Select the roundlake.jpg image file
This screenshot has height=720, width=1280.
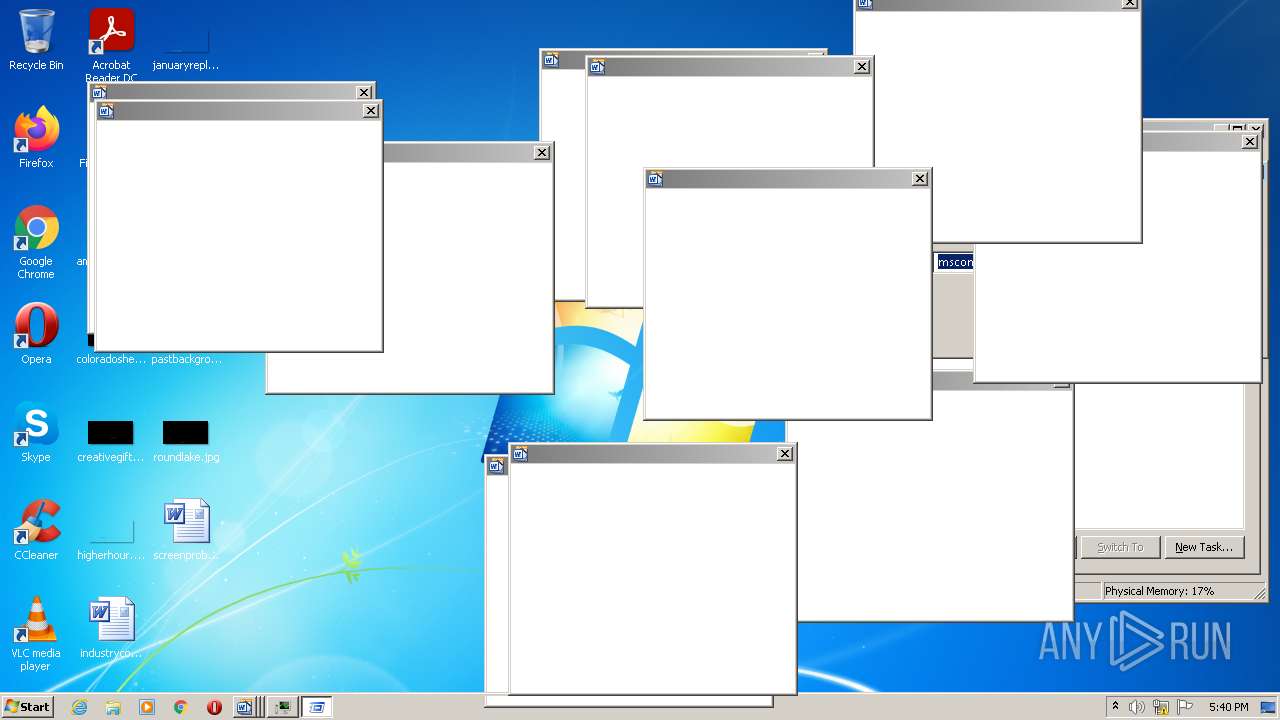[186, 441]
